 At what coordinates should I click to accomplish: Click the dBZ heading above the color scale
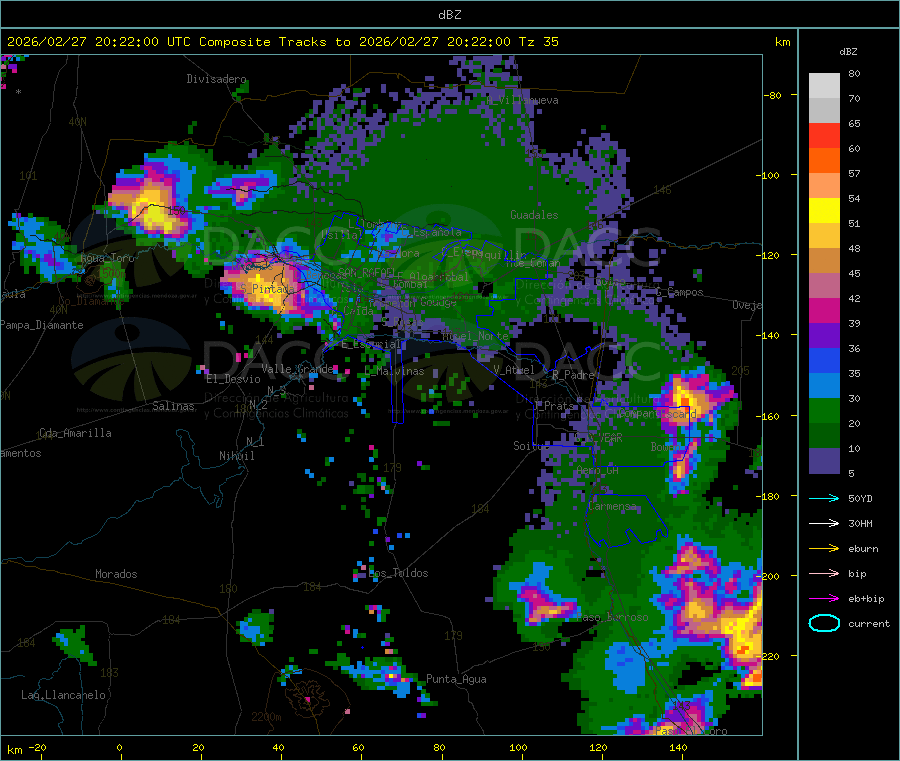point(848,52)
